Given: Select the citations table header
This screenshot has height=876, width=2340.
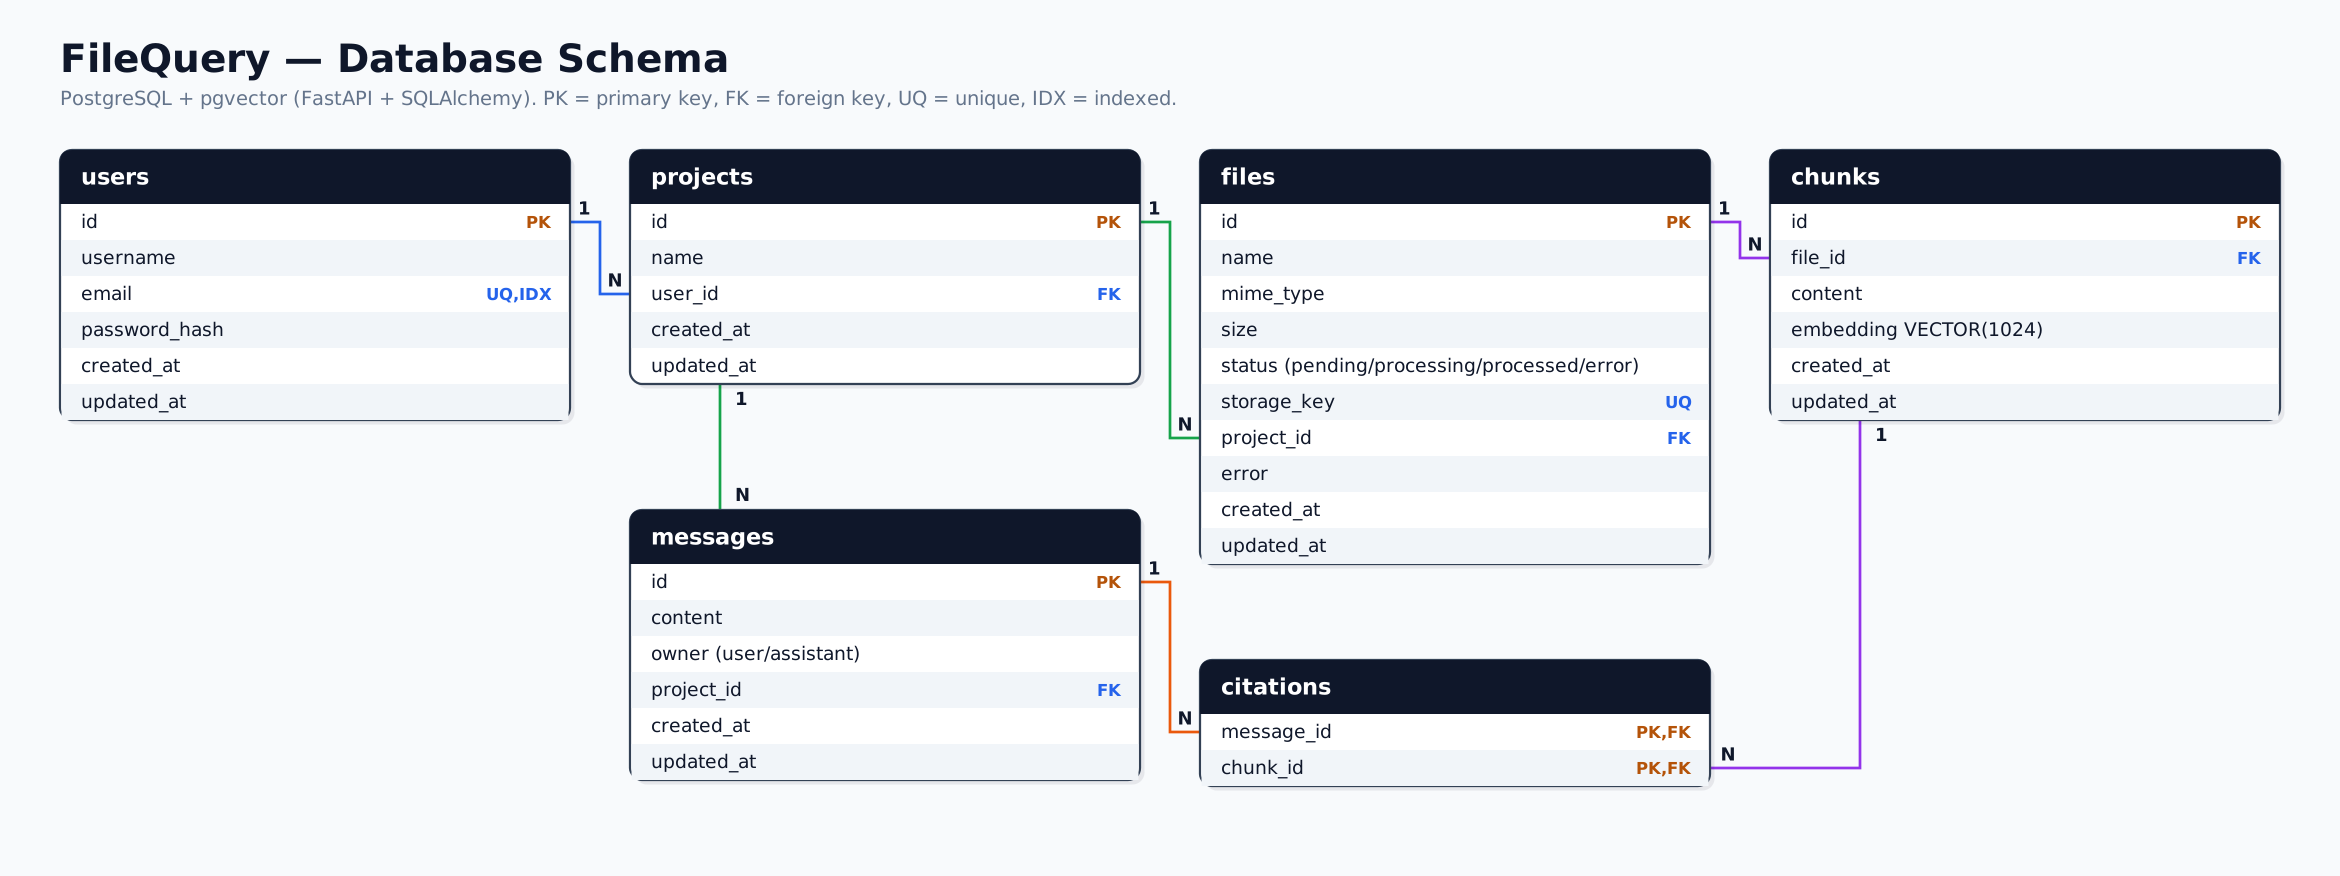Looking at the screenshot, I should [1455, 687].
